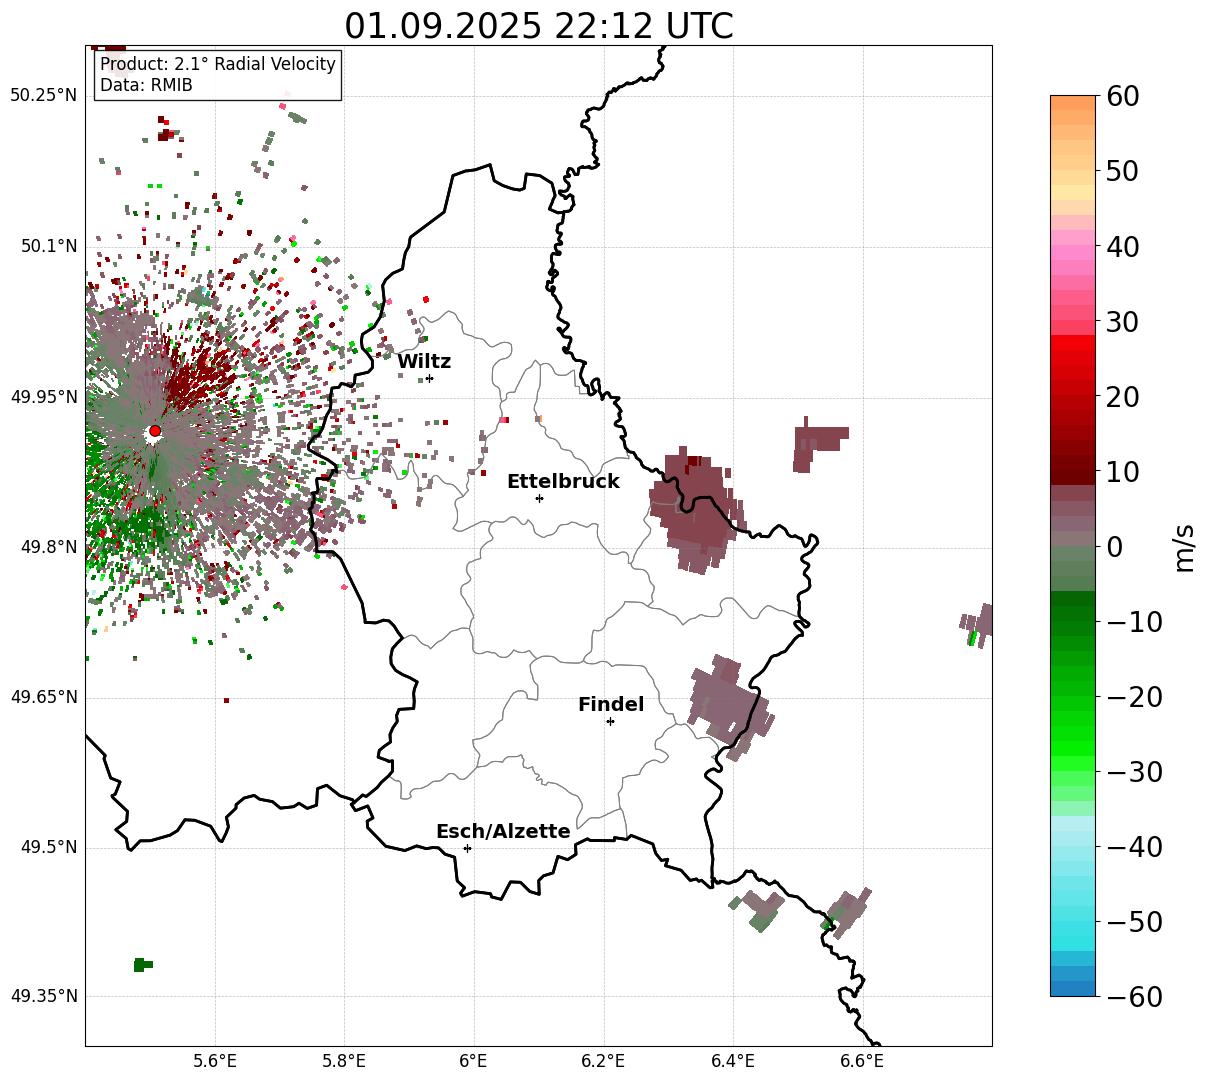This screenshot has height=1081, width=1207.
Task: Click the plot title 01.09.2025 22:12 UTC
Action: tap(539, 25)
